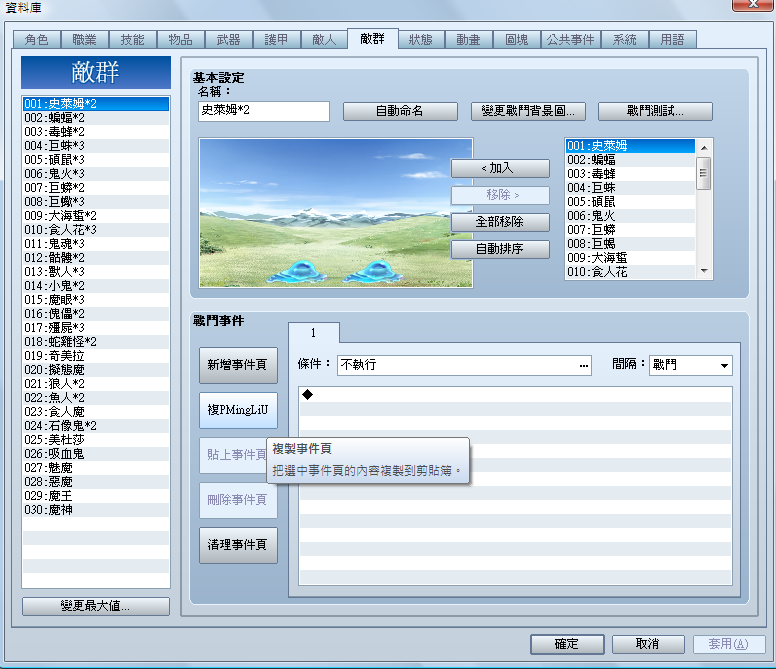776x669 pixels.
Task: Click the 清理事件頁 button
Action: point(238,545)
